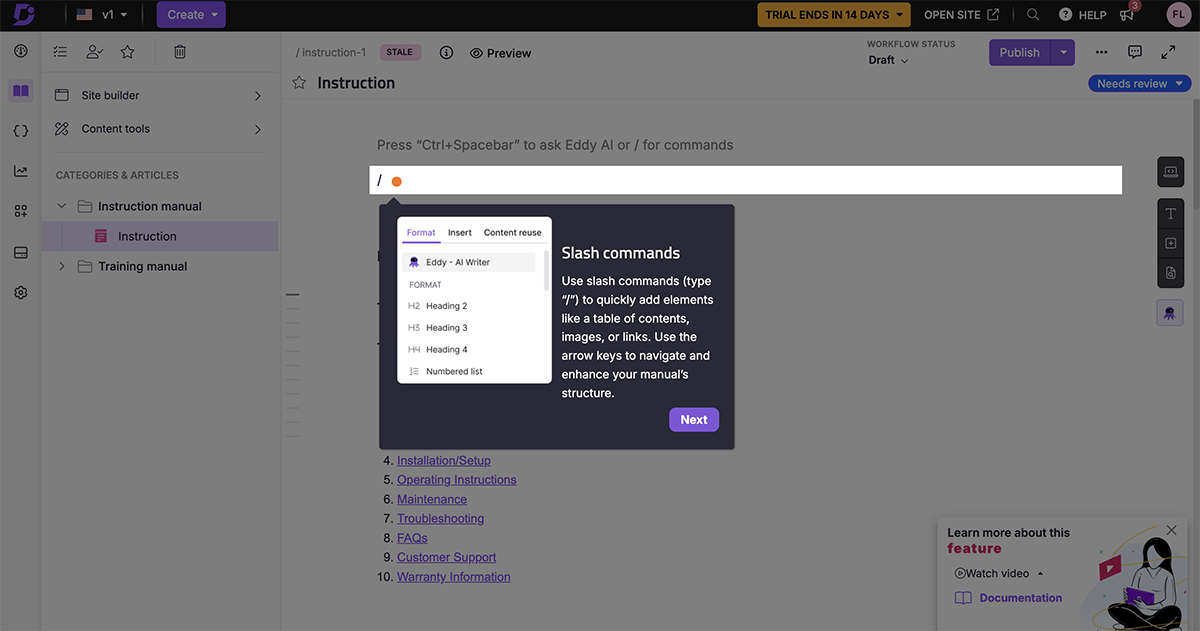Open the Needs review dropdown
The image size is (1200, 631).
(1139, 84)
